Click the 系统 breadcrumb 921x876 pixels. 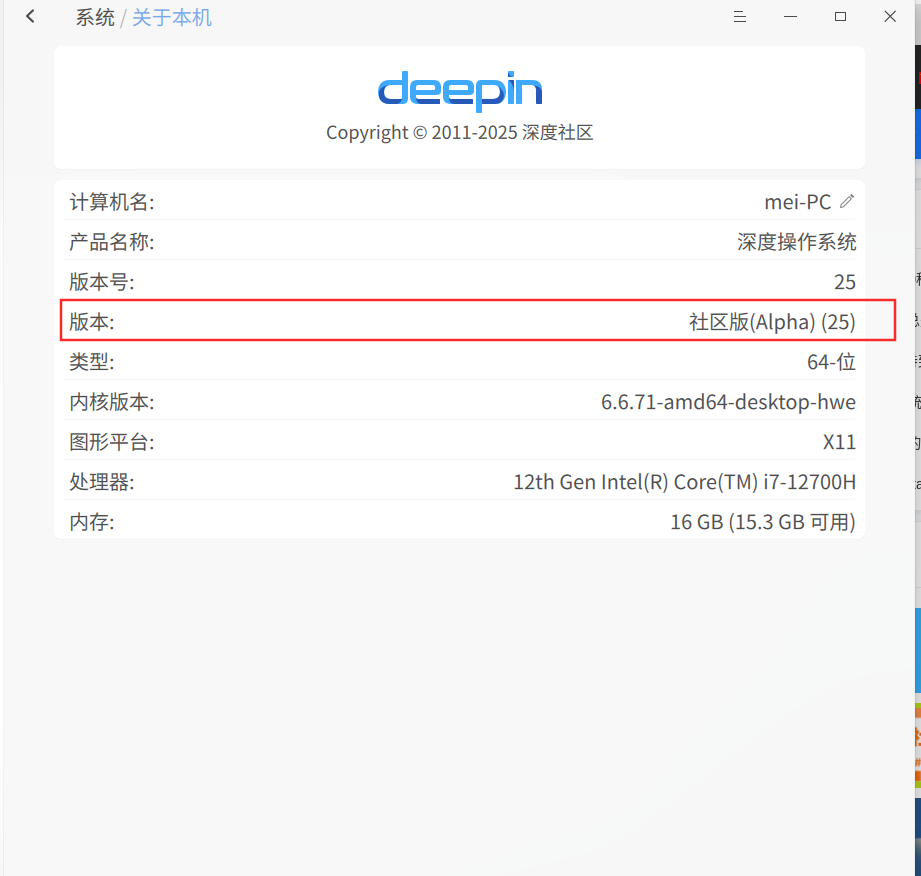point(95,18)
